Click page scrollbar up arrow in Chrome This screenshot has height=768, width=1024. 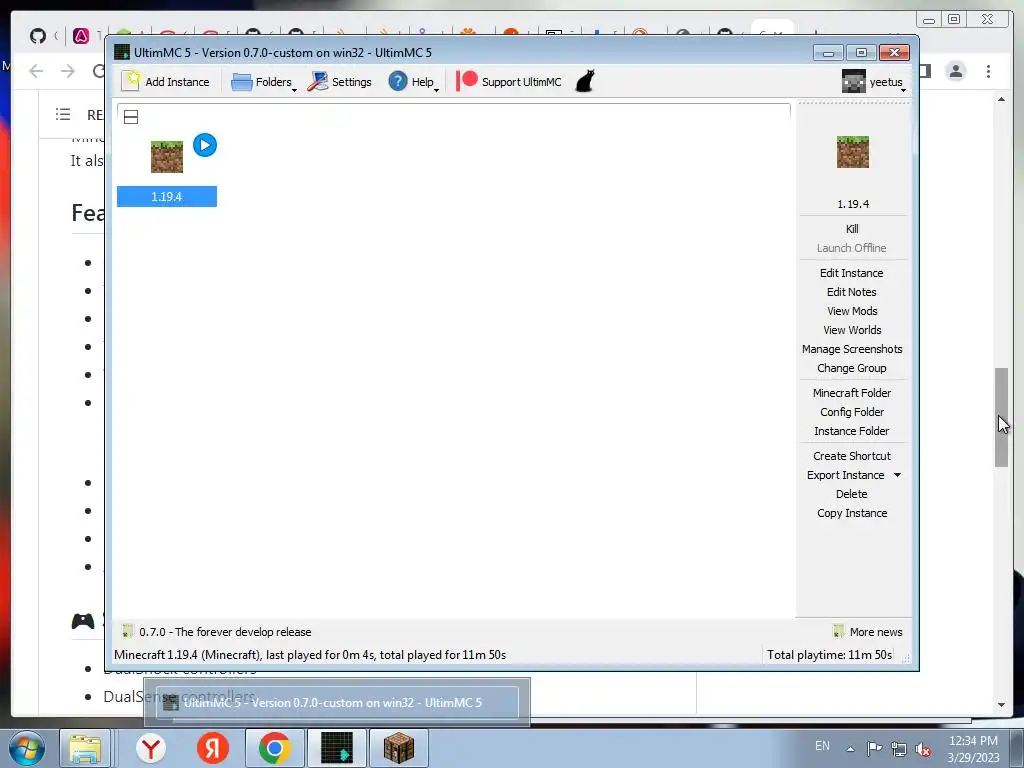1001,99
